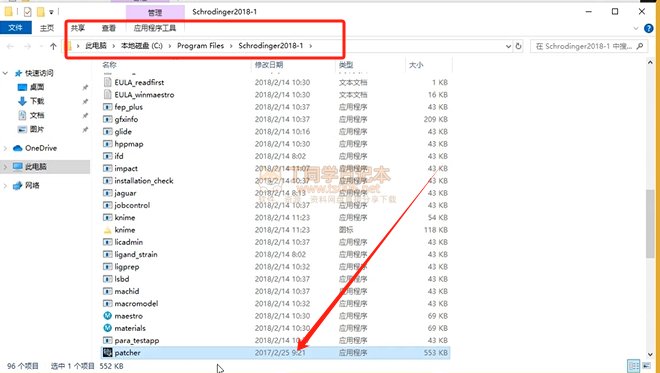Click the para_testapp file name
The height and width of the screenshot is (373, 660).
(x=137, y=341)
